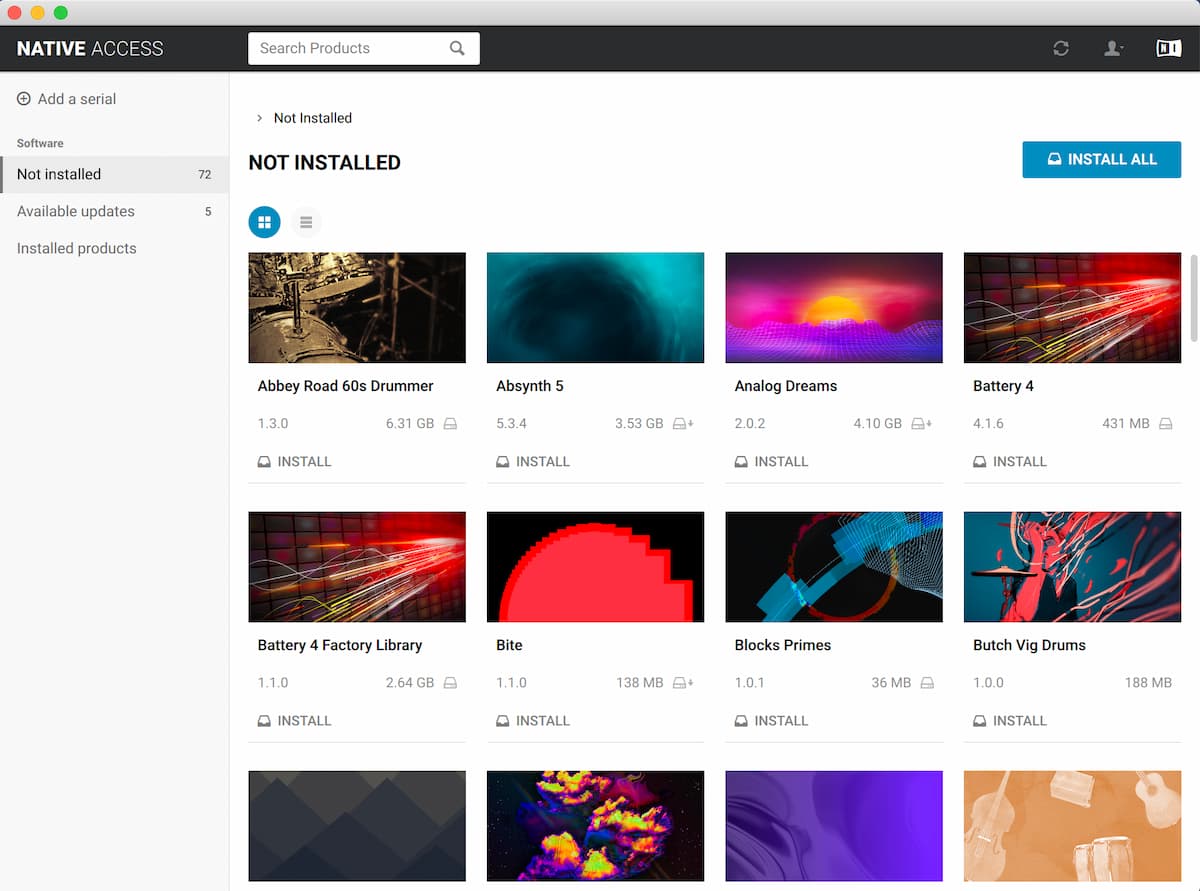The width and height of the screenshot is (1200, 891).
Task: Click the Battery 4 artwork thumbnail
Action: tap(1072, 308)
